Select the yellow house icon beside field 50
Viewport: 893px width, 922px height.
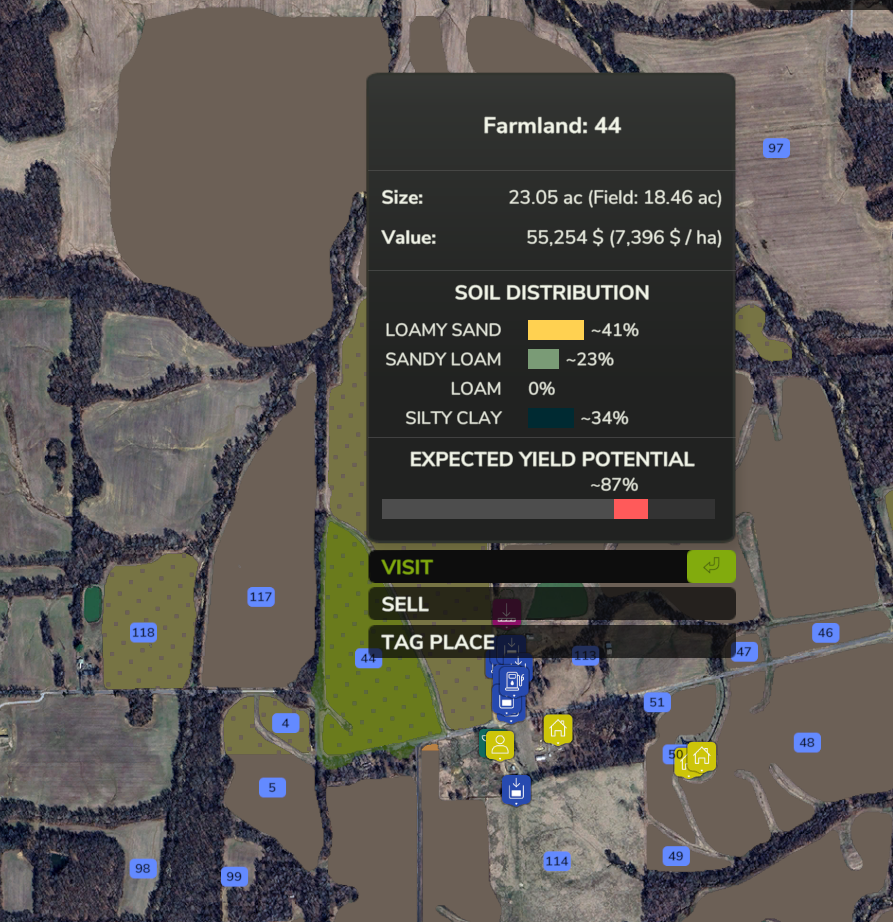pos(702,756)
